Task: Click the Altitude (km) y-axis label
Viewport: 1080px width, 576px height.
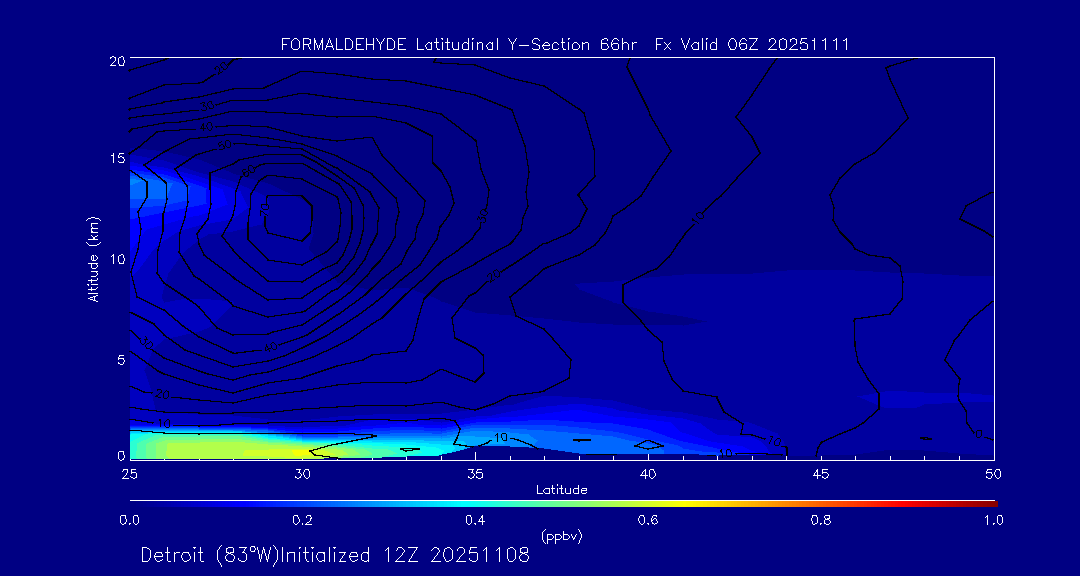Action: click(93, 258)
